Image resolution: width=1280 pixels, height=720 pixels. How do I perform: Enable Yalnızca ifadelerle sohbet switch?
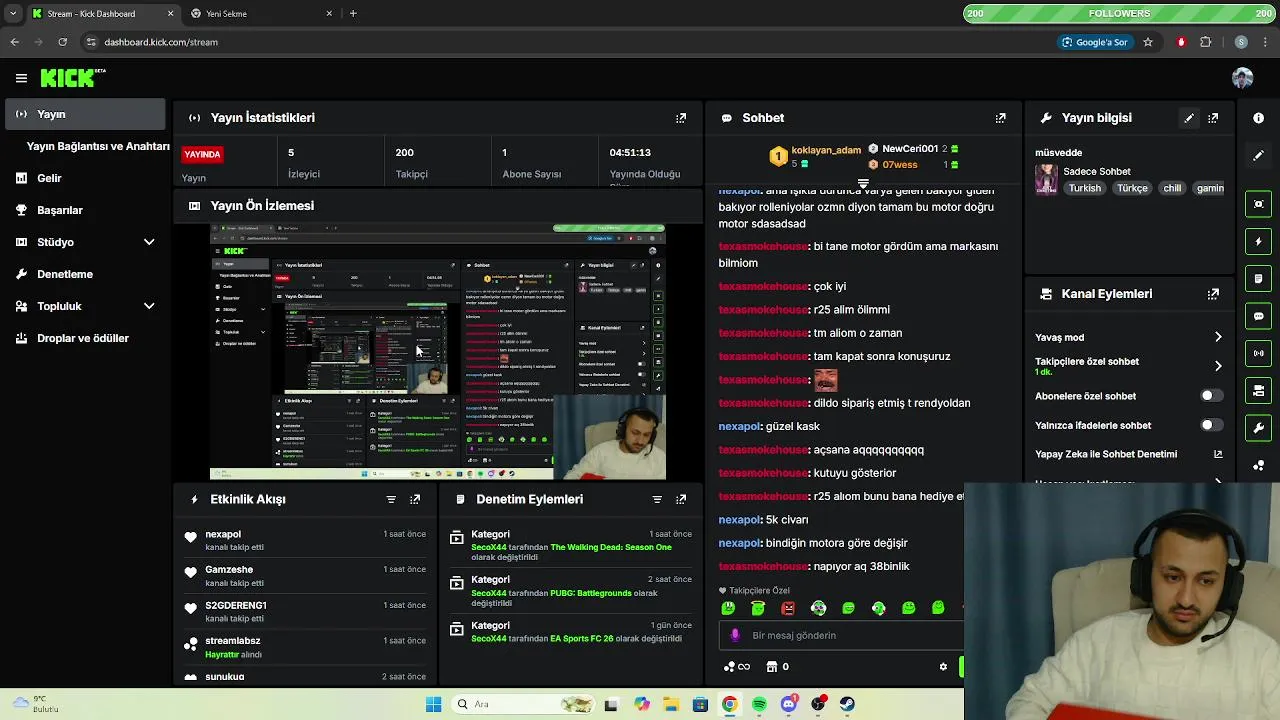pyautogui.click(x=1211, y=425)
